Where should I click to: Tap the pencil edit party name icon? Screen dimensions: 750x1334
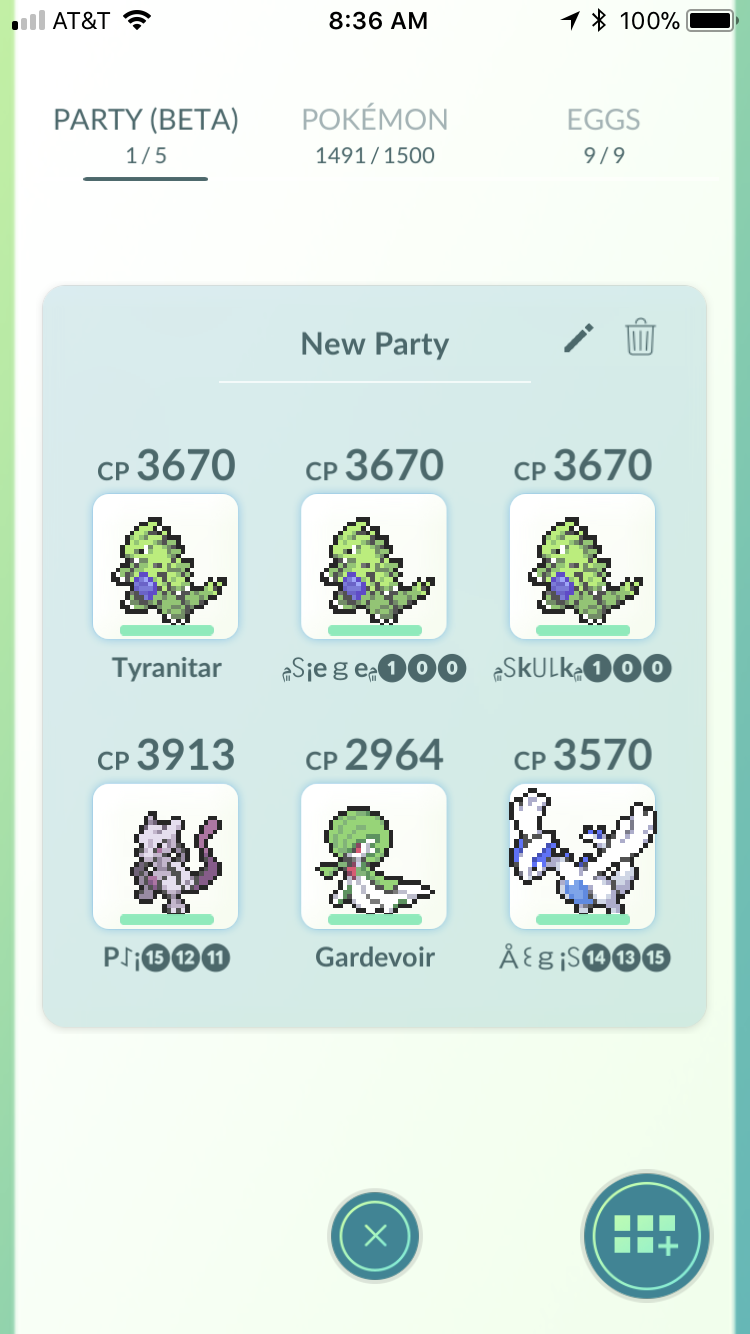579,338
